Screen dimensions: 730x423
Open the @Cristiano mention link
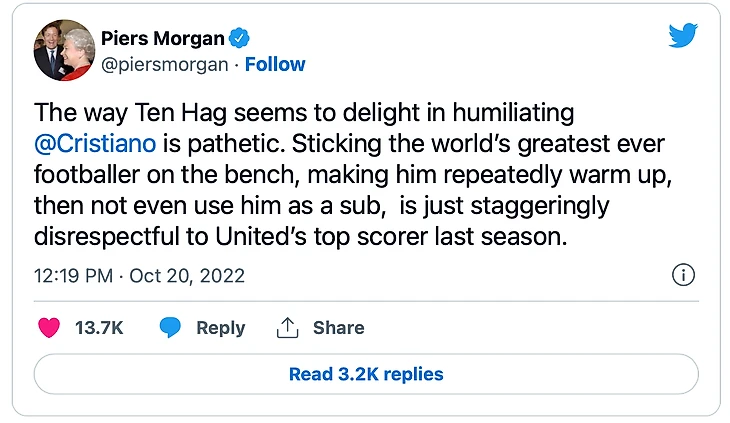[95, 143]
